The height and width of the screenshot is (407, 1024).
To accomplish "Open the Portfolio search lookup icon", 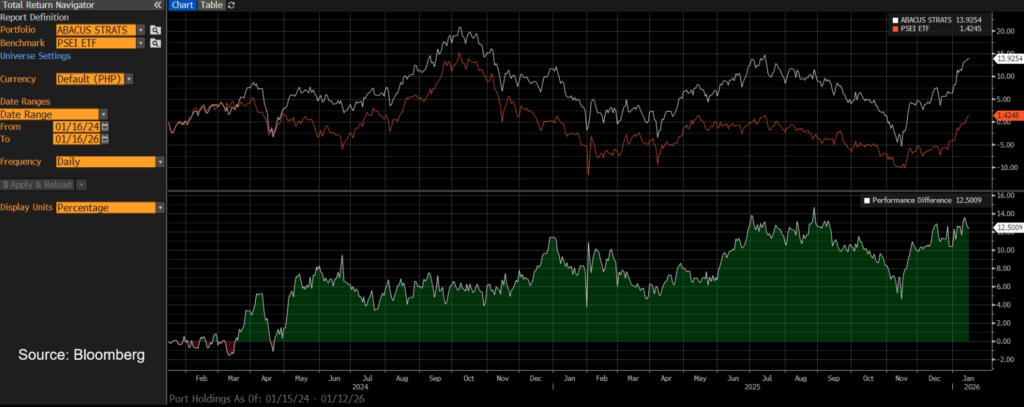I will point(155,30).
